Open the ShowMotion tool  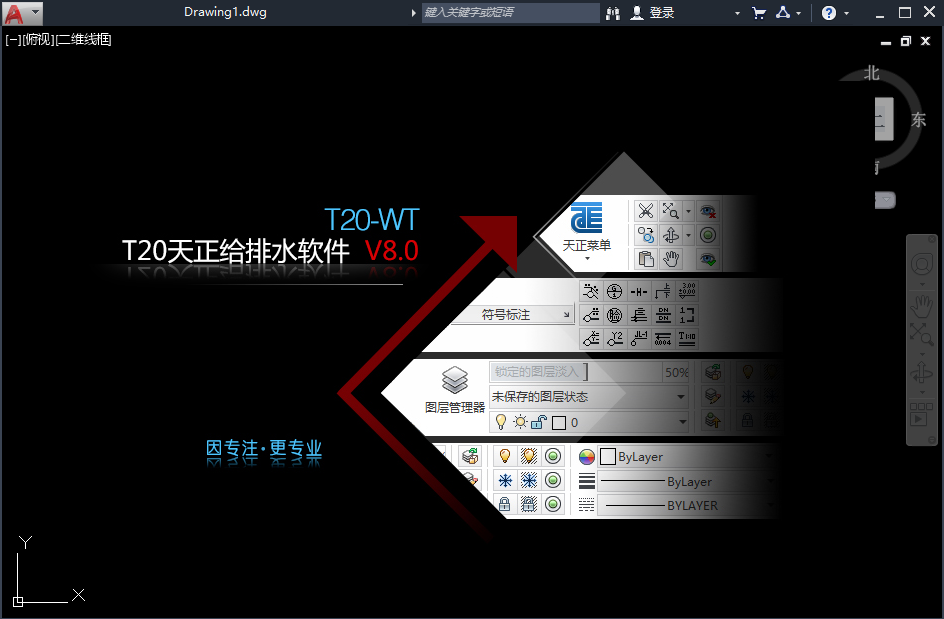pos(922,415)
